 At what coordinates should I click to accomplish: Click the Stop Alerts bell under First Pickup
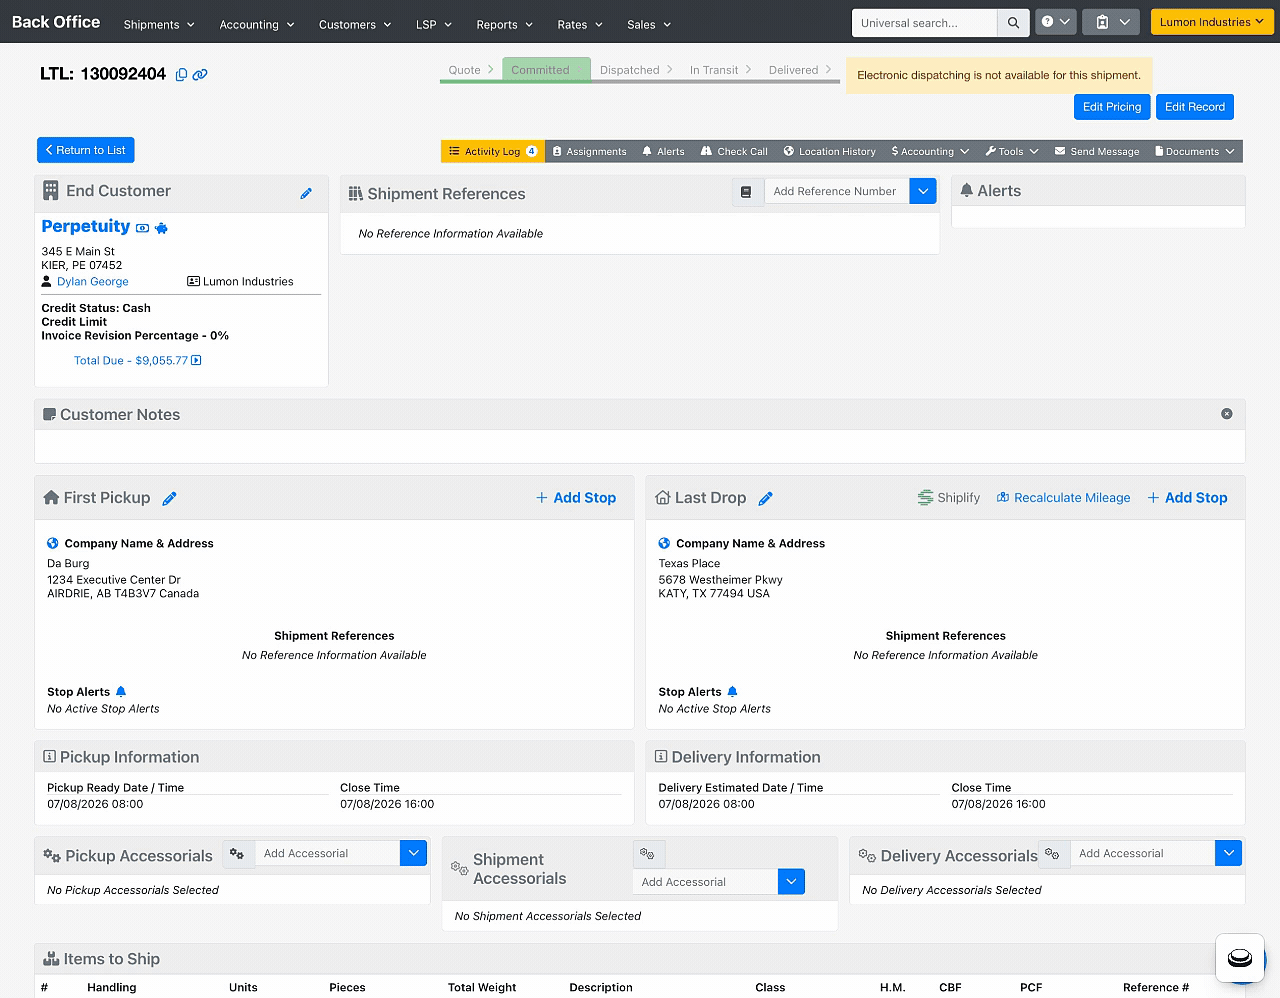point(121,692)
